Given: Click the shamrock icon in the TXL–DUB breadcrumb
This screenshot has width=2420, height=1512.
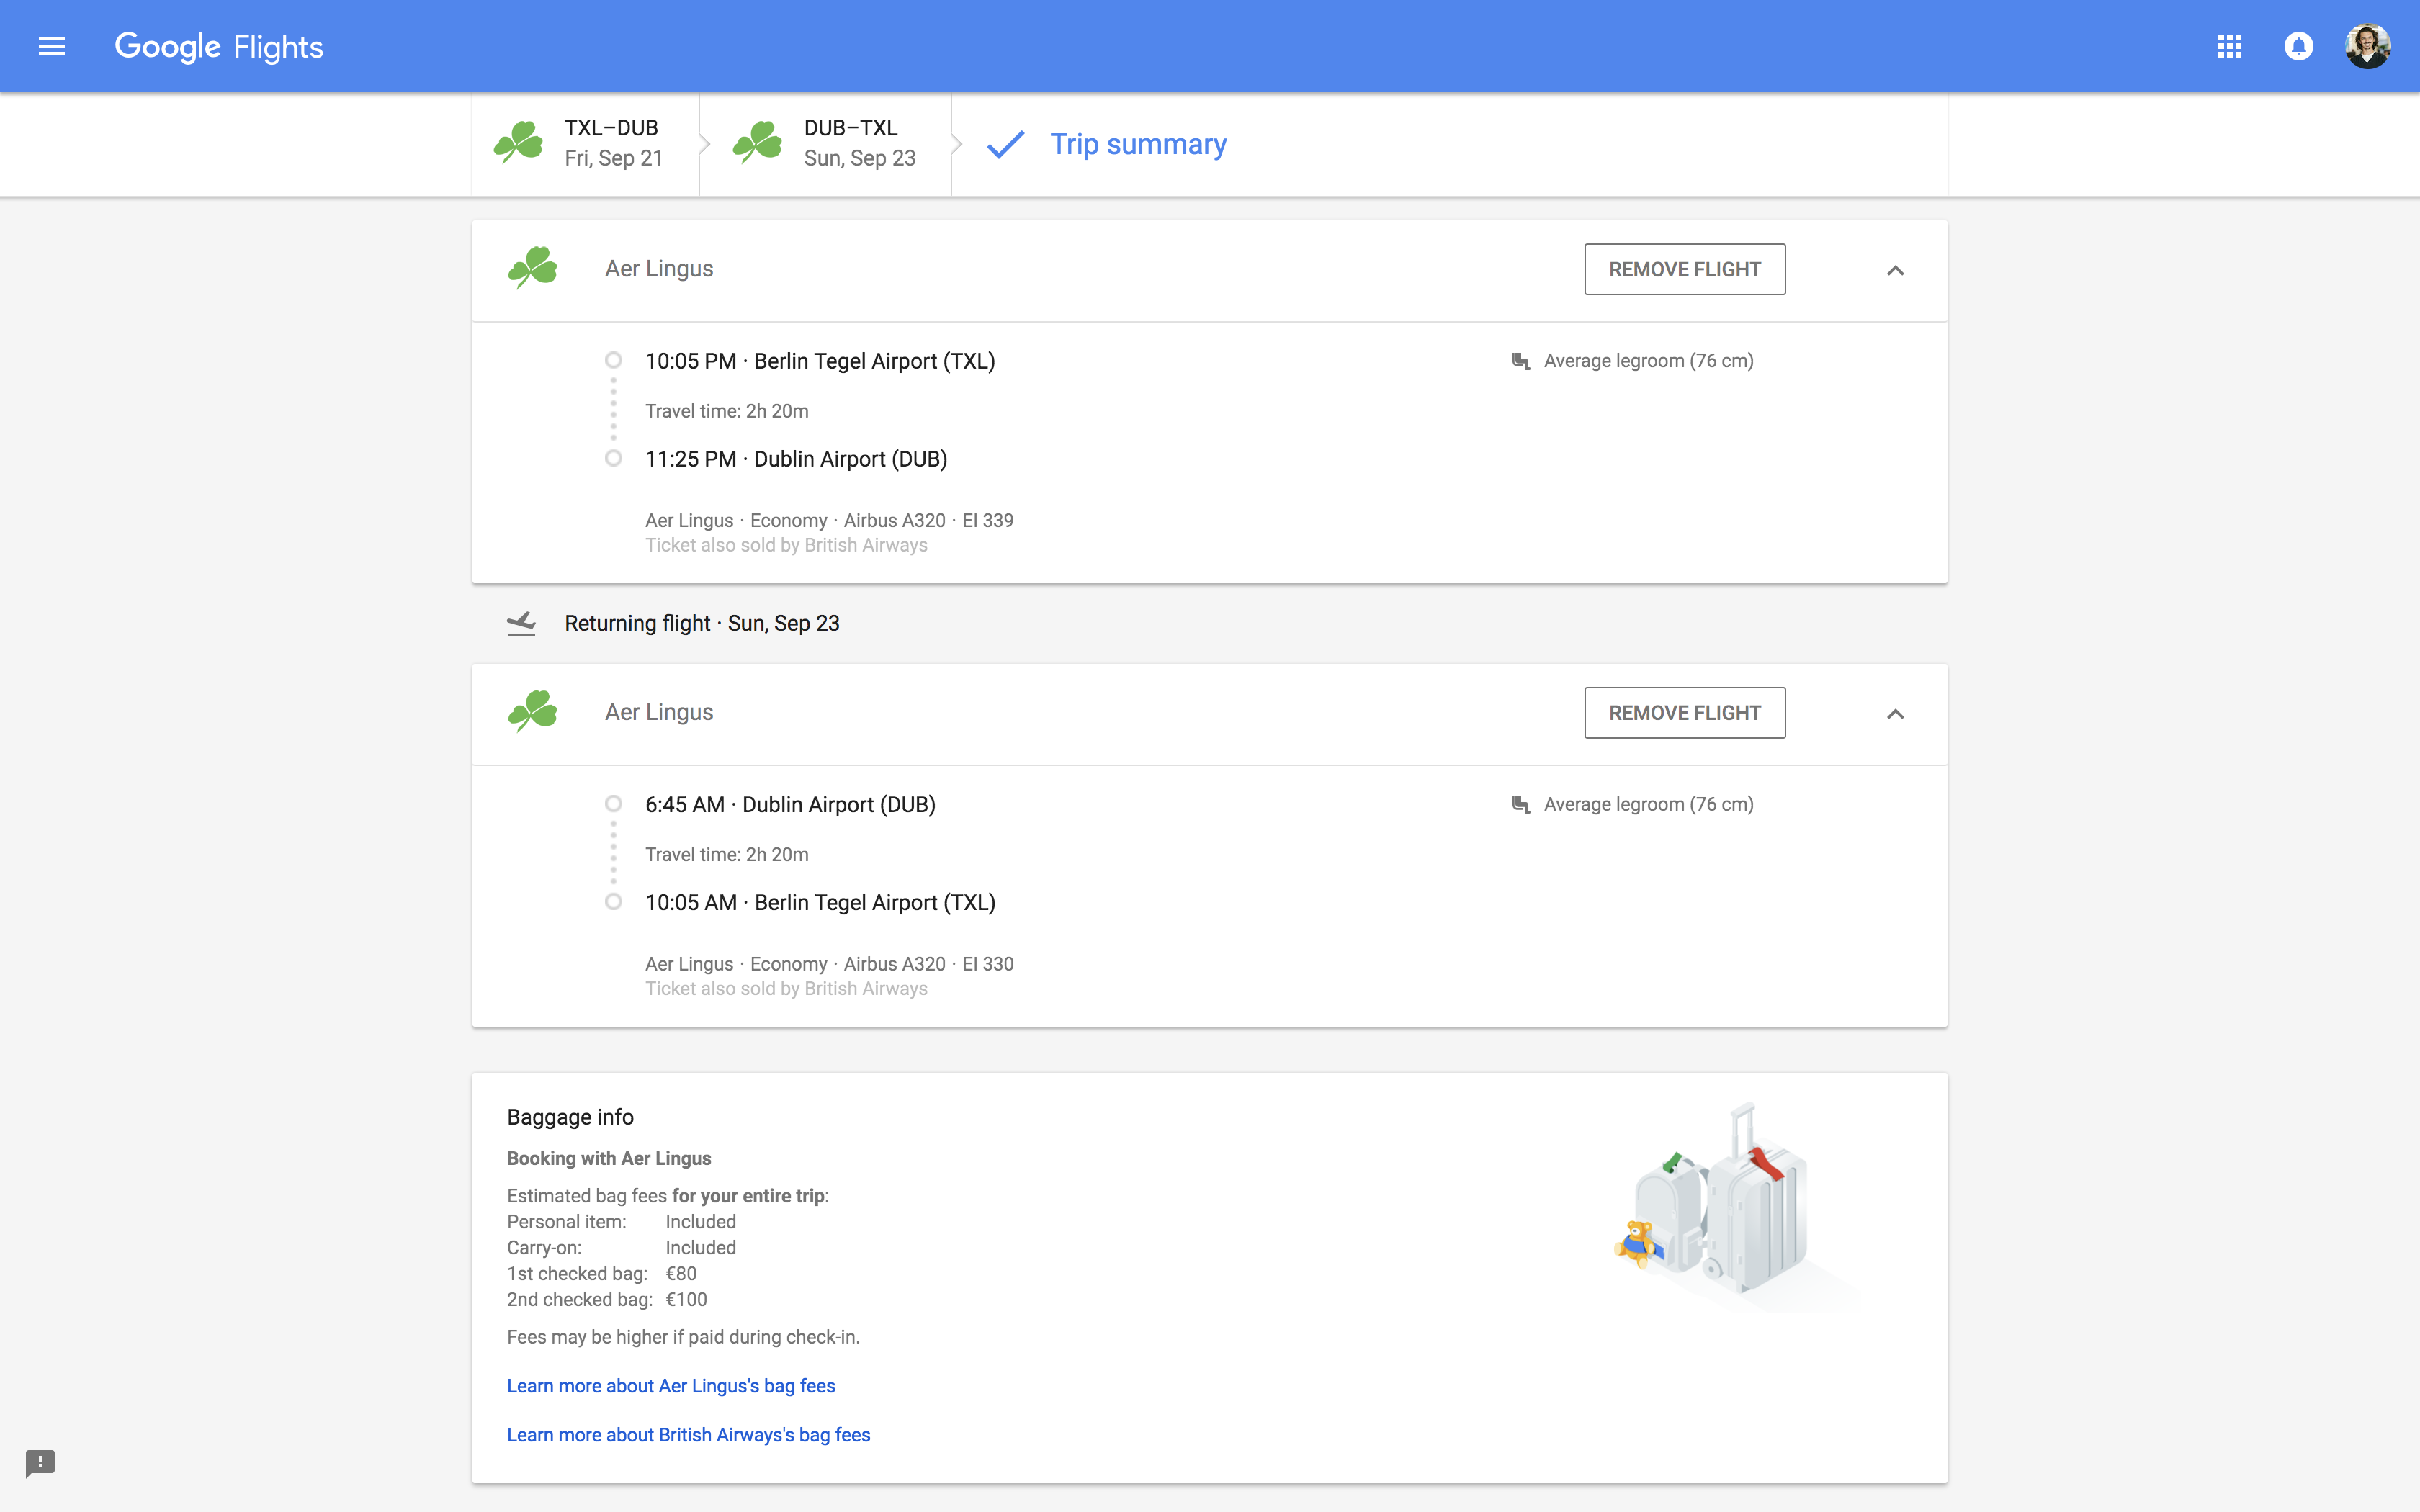Looking at the screenshot, I should click(519, 143).
